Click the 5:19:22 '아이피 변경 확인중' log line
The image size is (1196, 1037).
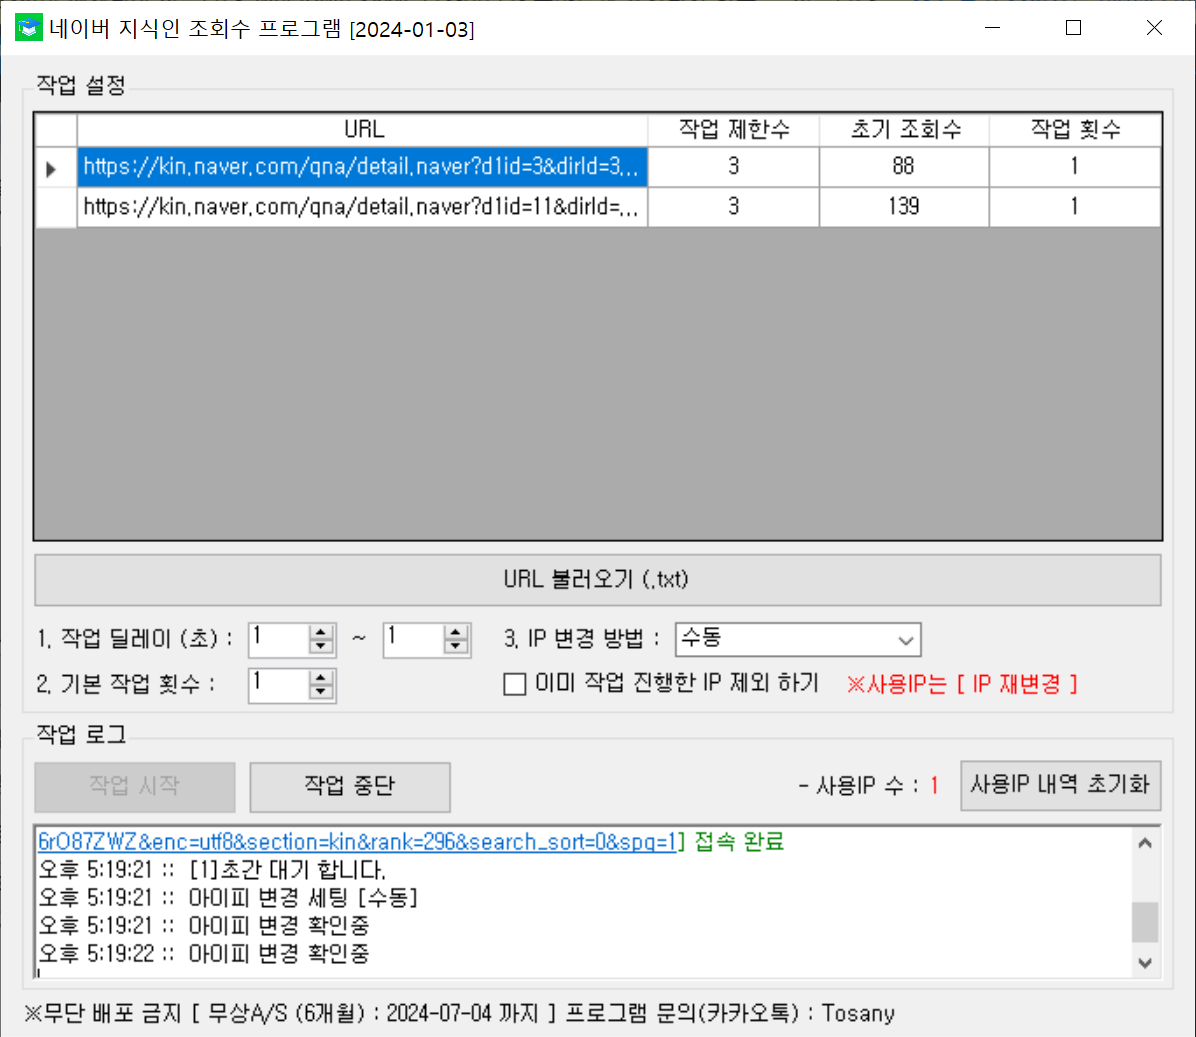[204, 953]
